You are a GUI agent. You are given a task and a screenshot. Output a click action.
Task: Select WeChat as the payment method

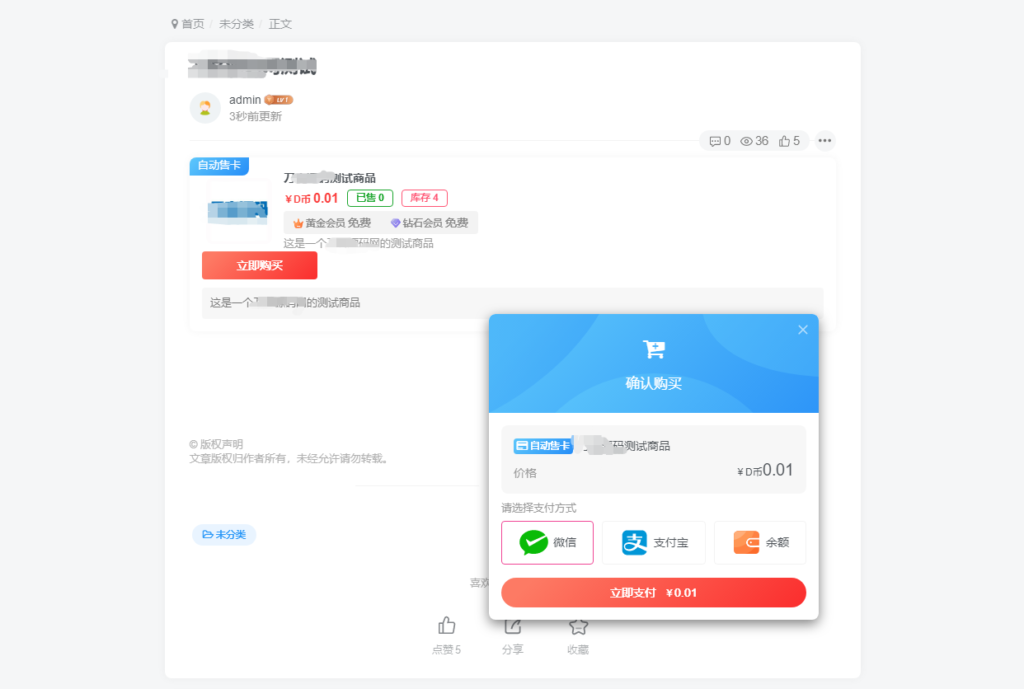[547, 541]
